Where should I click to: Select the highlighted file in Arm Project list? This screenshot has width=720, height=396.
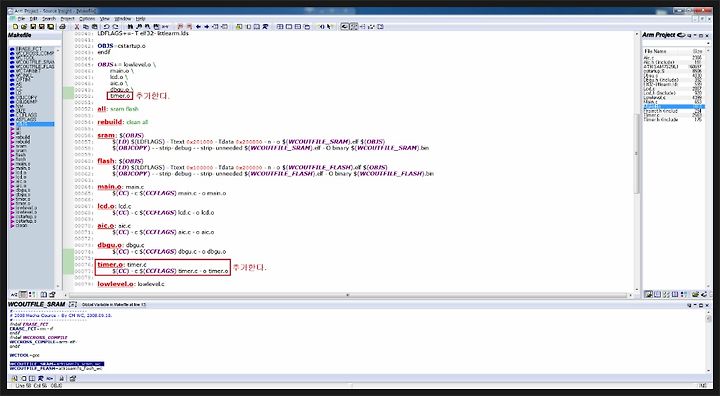tap(673, 106)
